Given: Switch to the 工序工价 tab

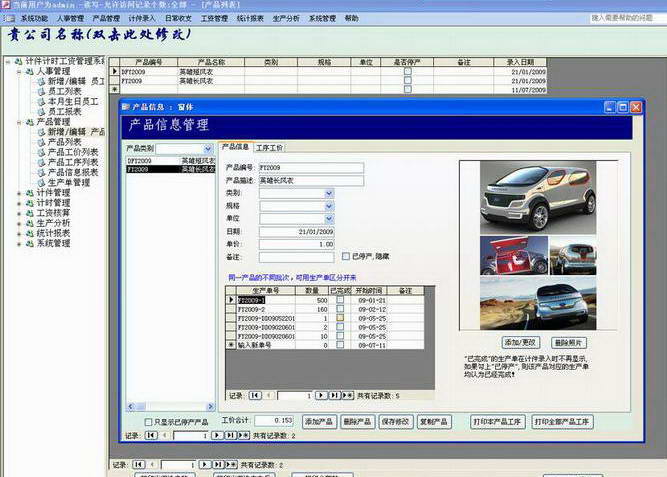Looking at the screenshot, I should point(269,147).
